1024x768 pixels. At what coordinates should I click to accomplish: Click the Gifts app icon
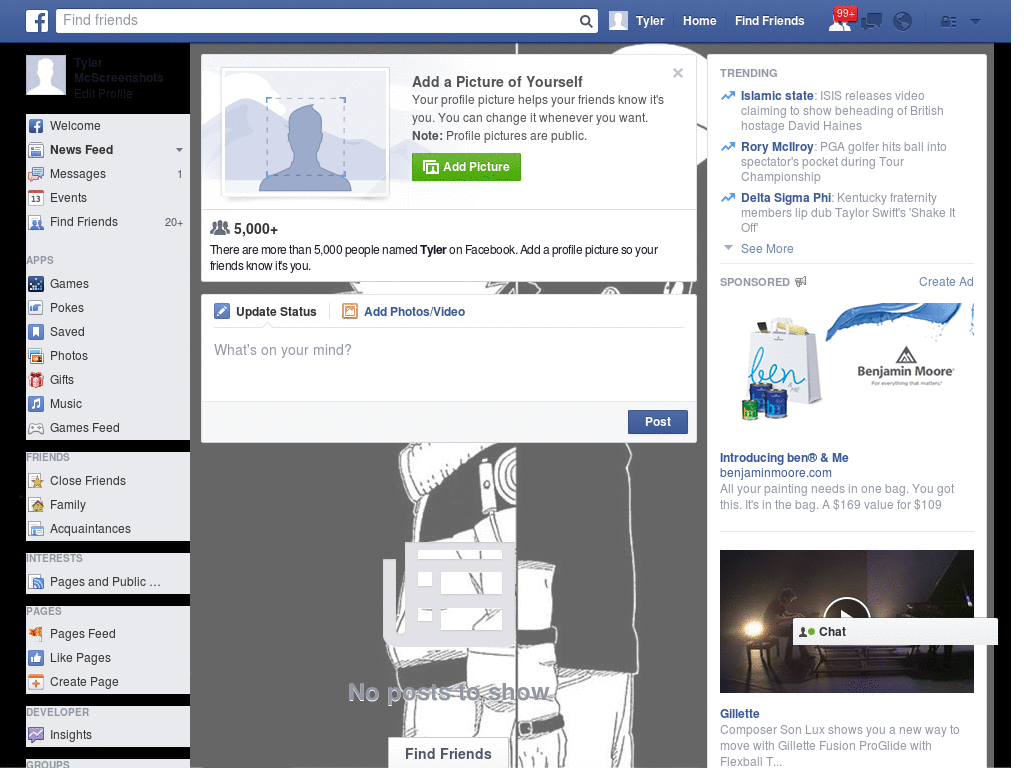click(x=36, y=380)
